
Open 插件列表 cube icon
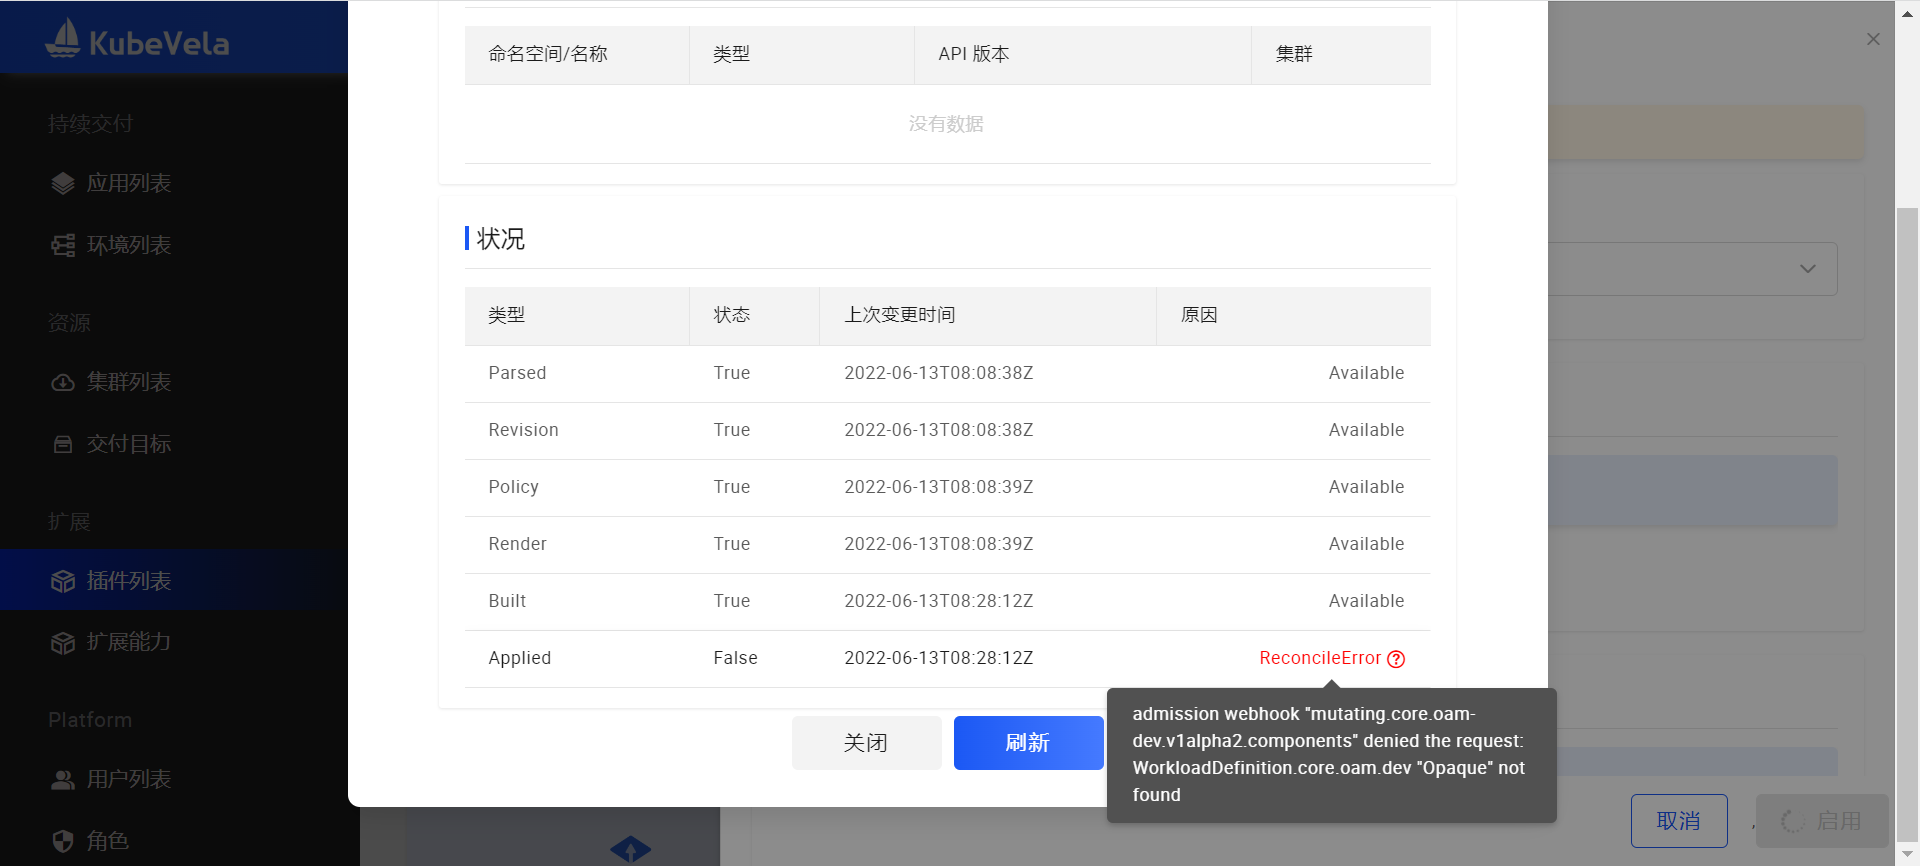63,581
